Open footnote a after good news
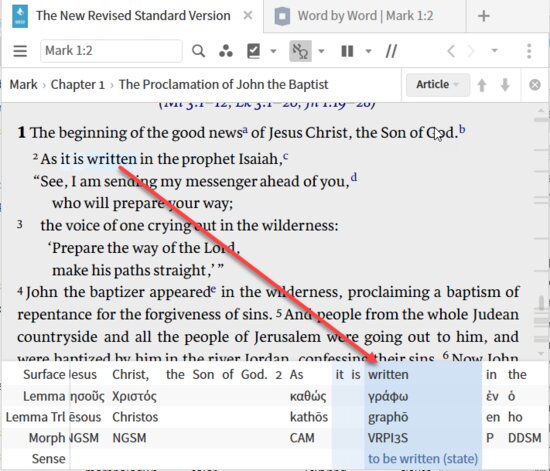 (x=245, y=130)
